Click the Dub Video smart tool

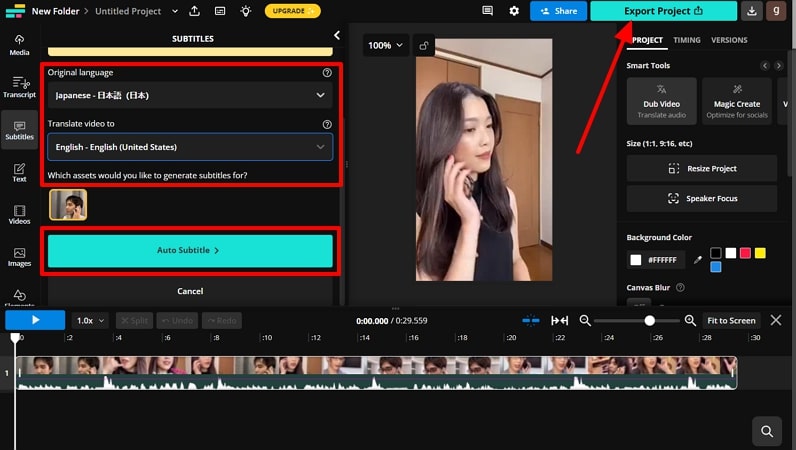pyautogui.click(x=661, y=102)
